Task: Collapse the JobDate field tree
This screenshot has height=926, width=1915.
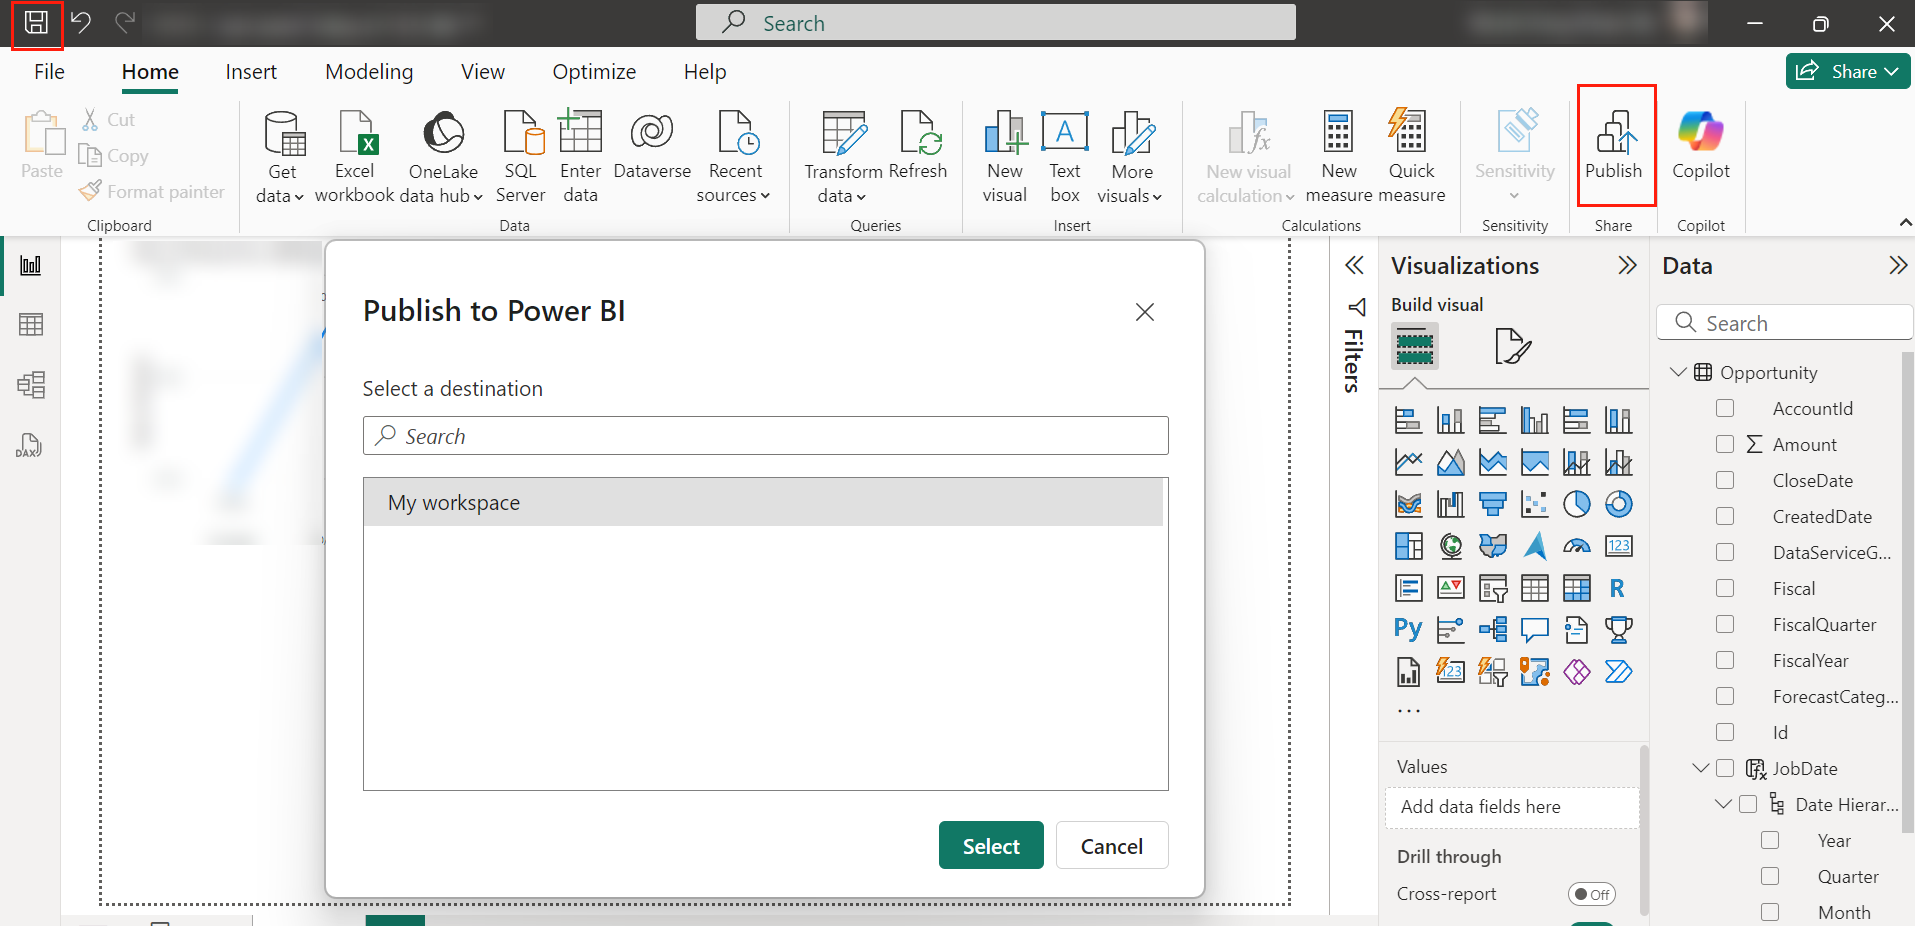Action: coord(1700,768)
